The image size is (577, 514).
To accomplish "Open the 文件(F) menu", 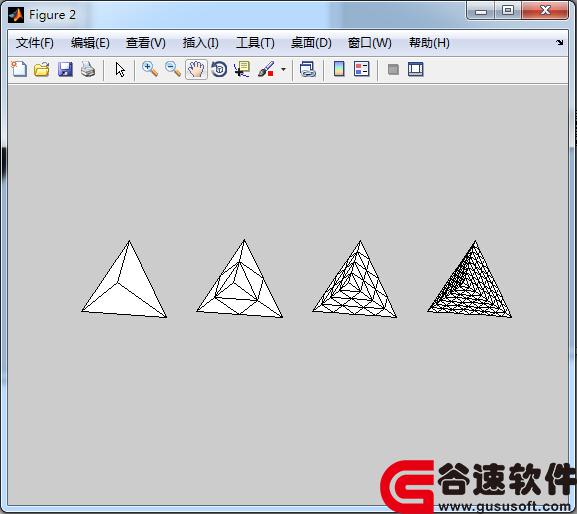I will pos(35,43).
